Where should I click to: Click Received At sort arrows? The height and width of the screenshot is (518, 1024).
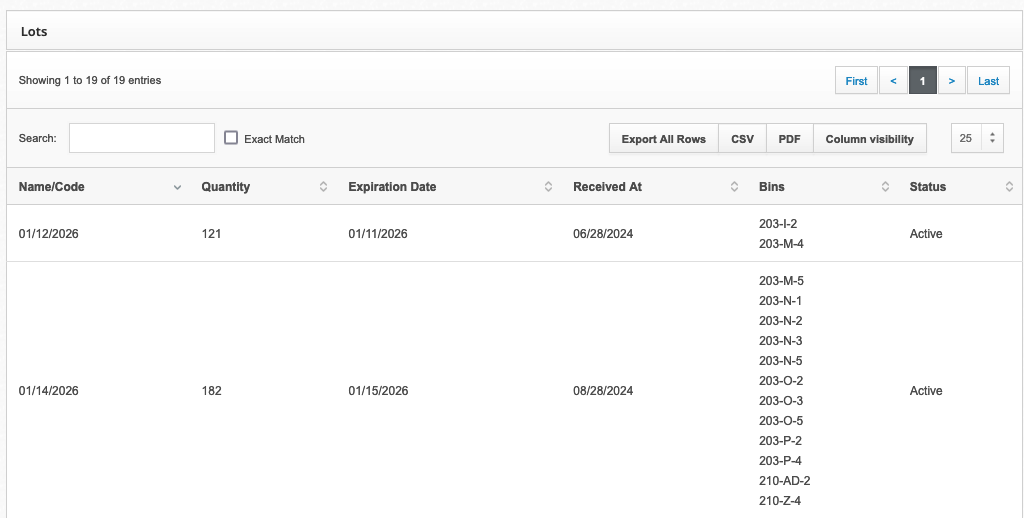(734, 187)
